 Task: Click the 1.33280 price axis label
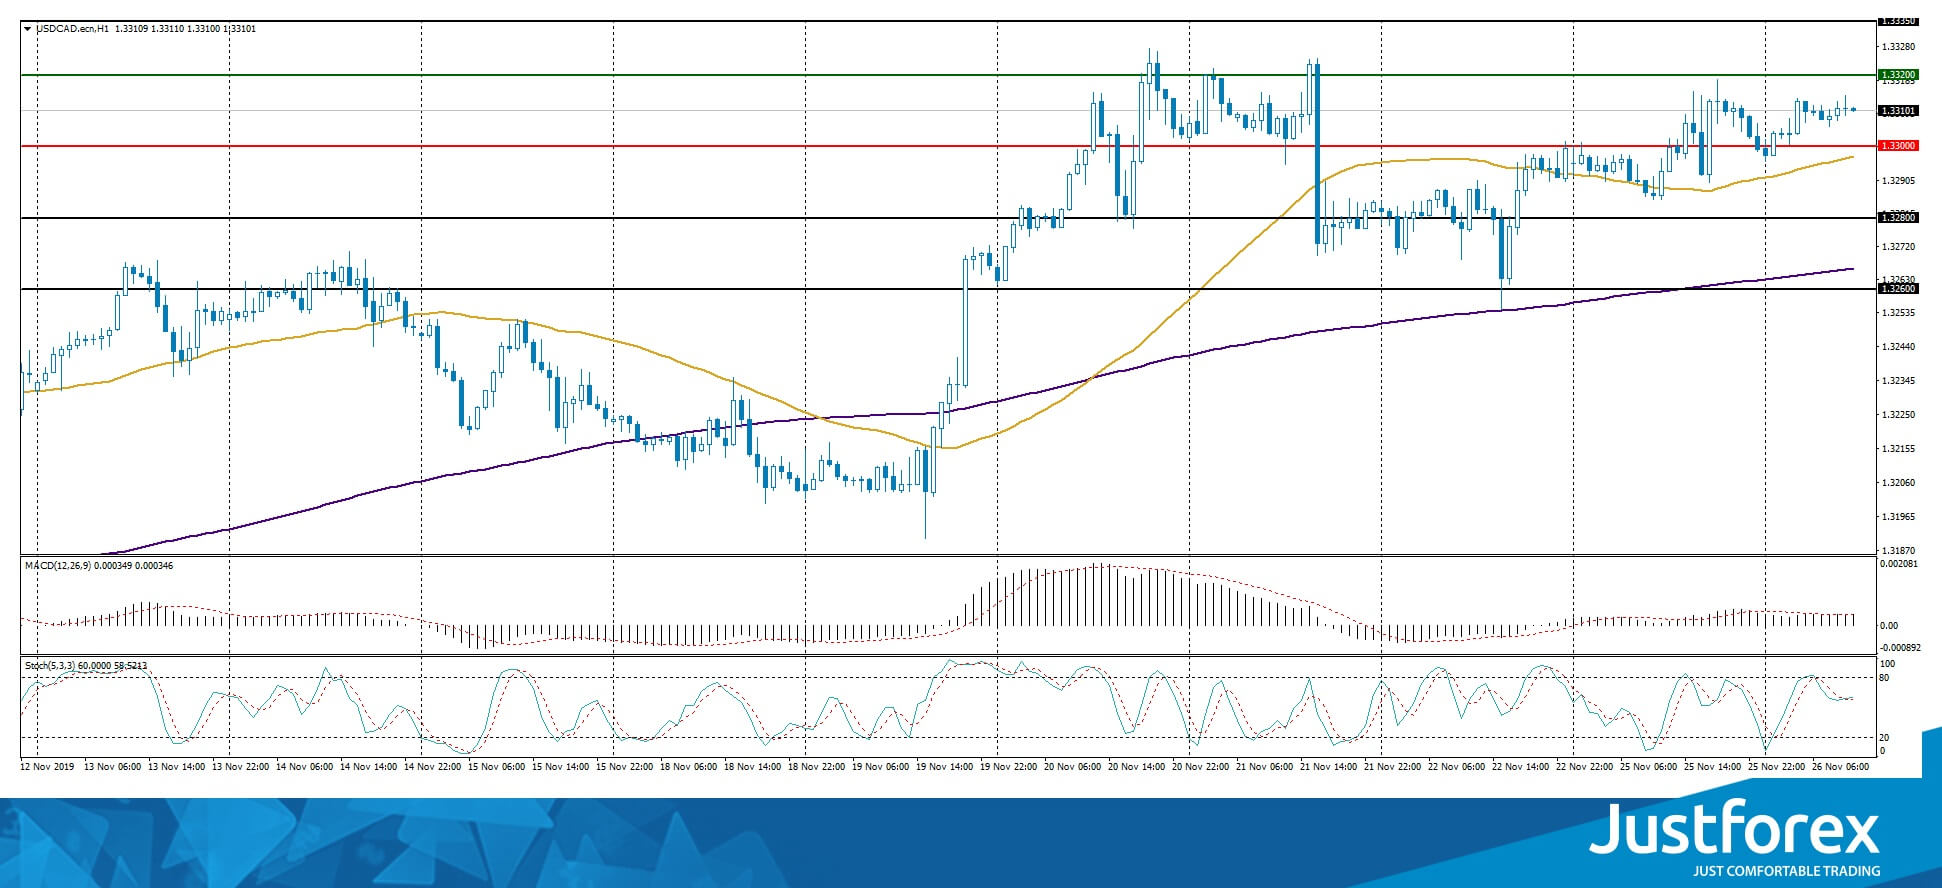click(x=1898, y=47)
